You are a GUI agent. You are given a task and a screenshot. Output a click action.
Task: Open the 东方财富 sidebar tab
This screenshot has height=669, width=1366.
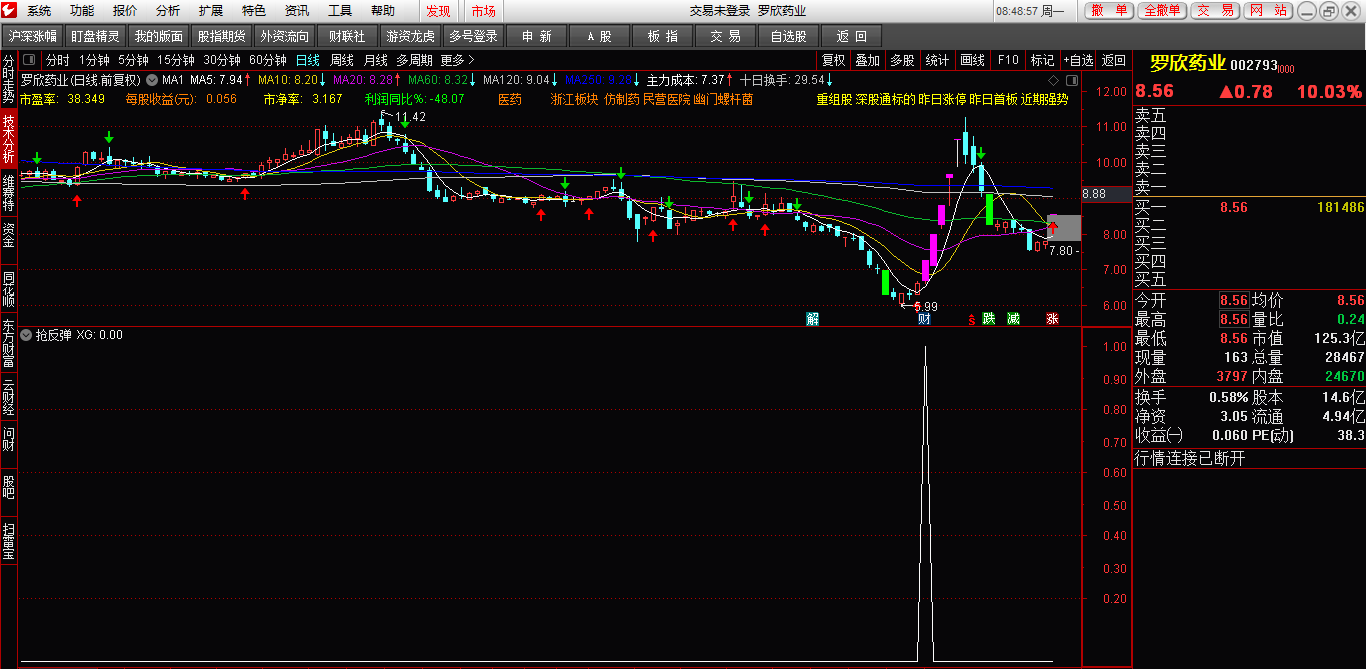point(9,343)
